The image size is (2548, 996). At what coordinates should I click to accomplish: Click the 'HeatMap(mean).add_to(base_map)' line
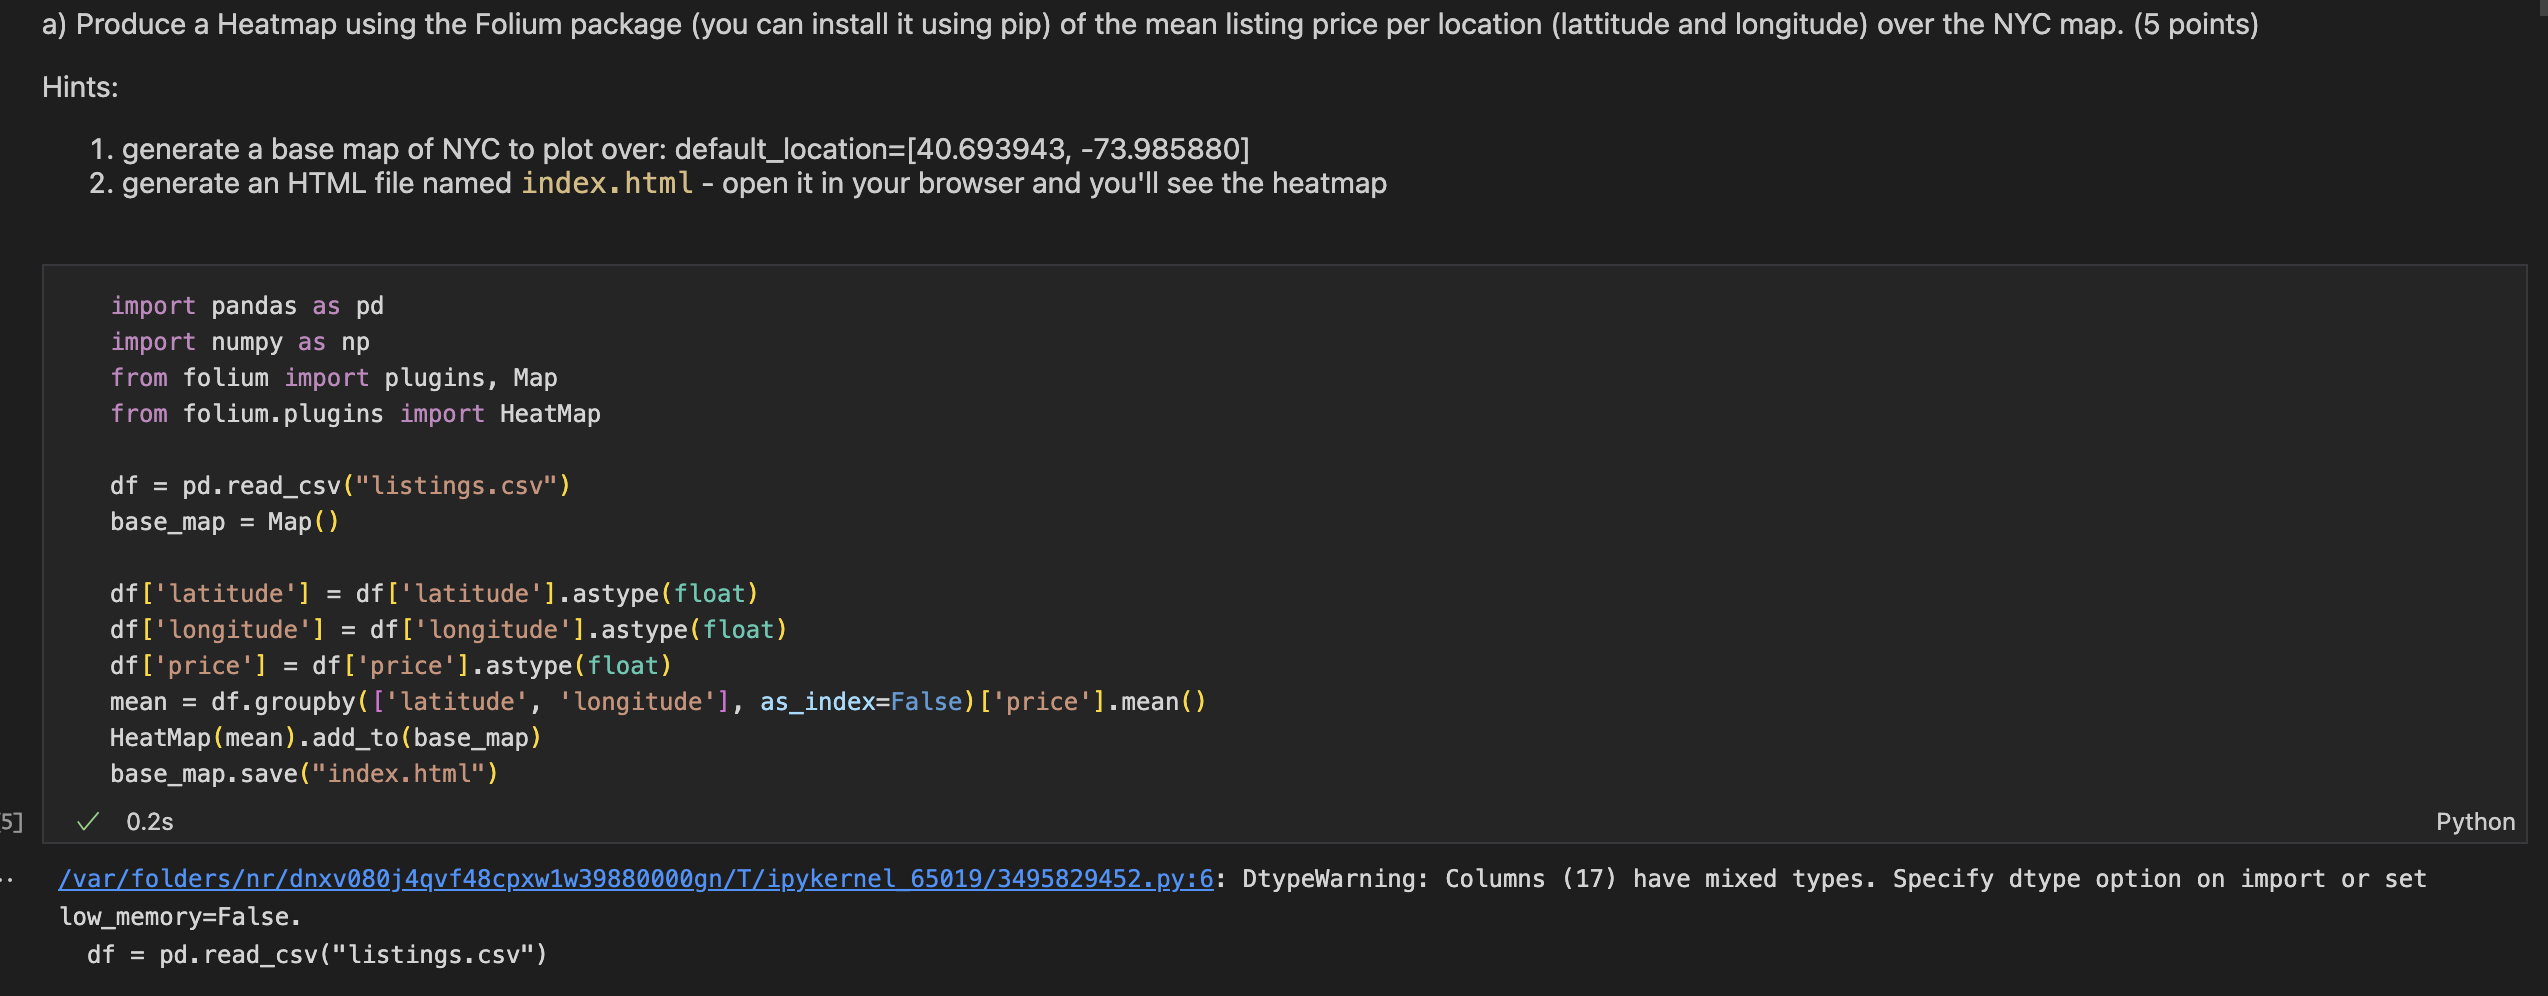click(326, 738)
